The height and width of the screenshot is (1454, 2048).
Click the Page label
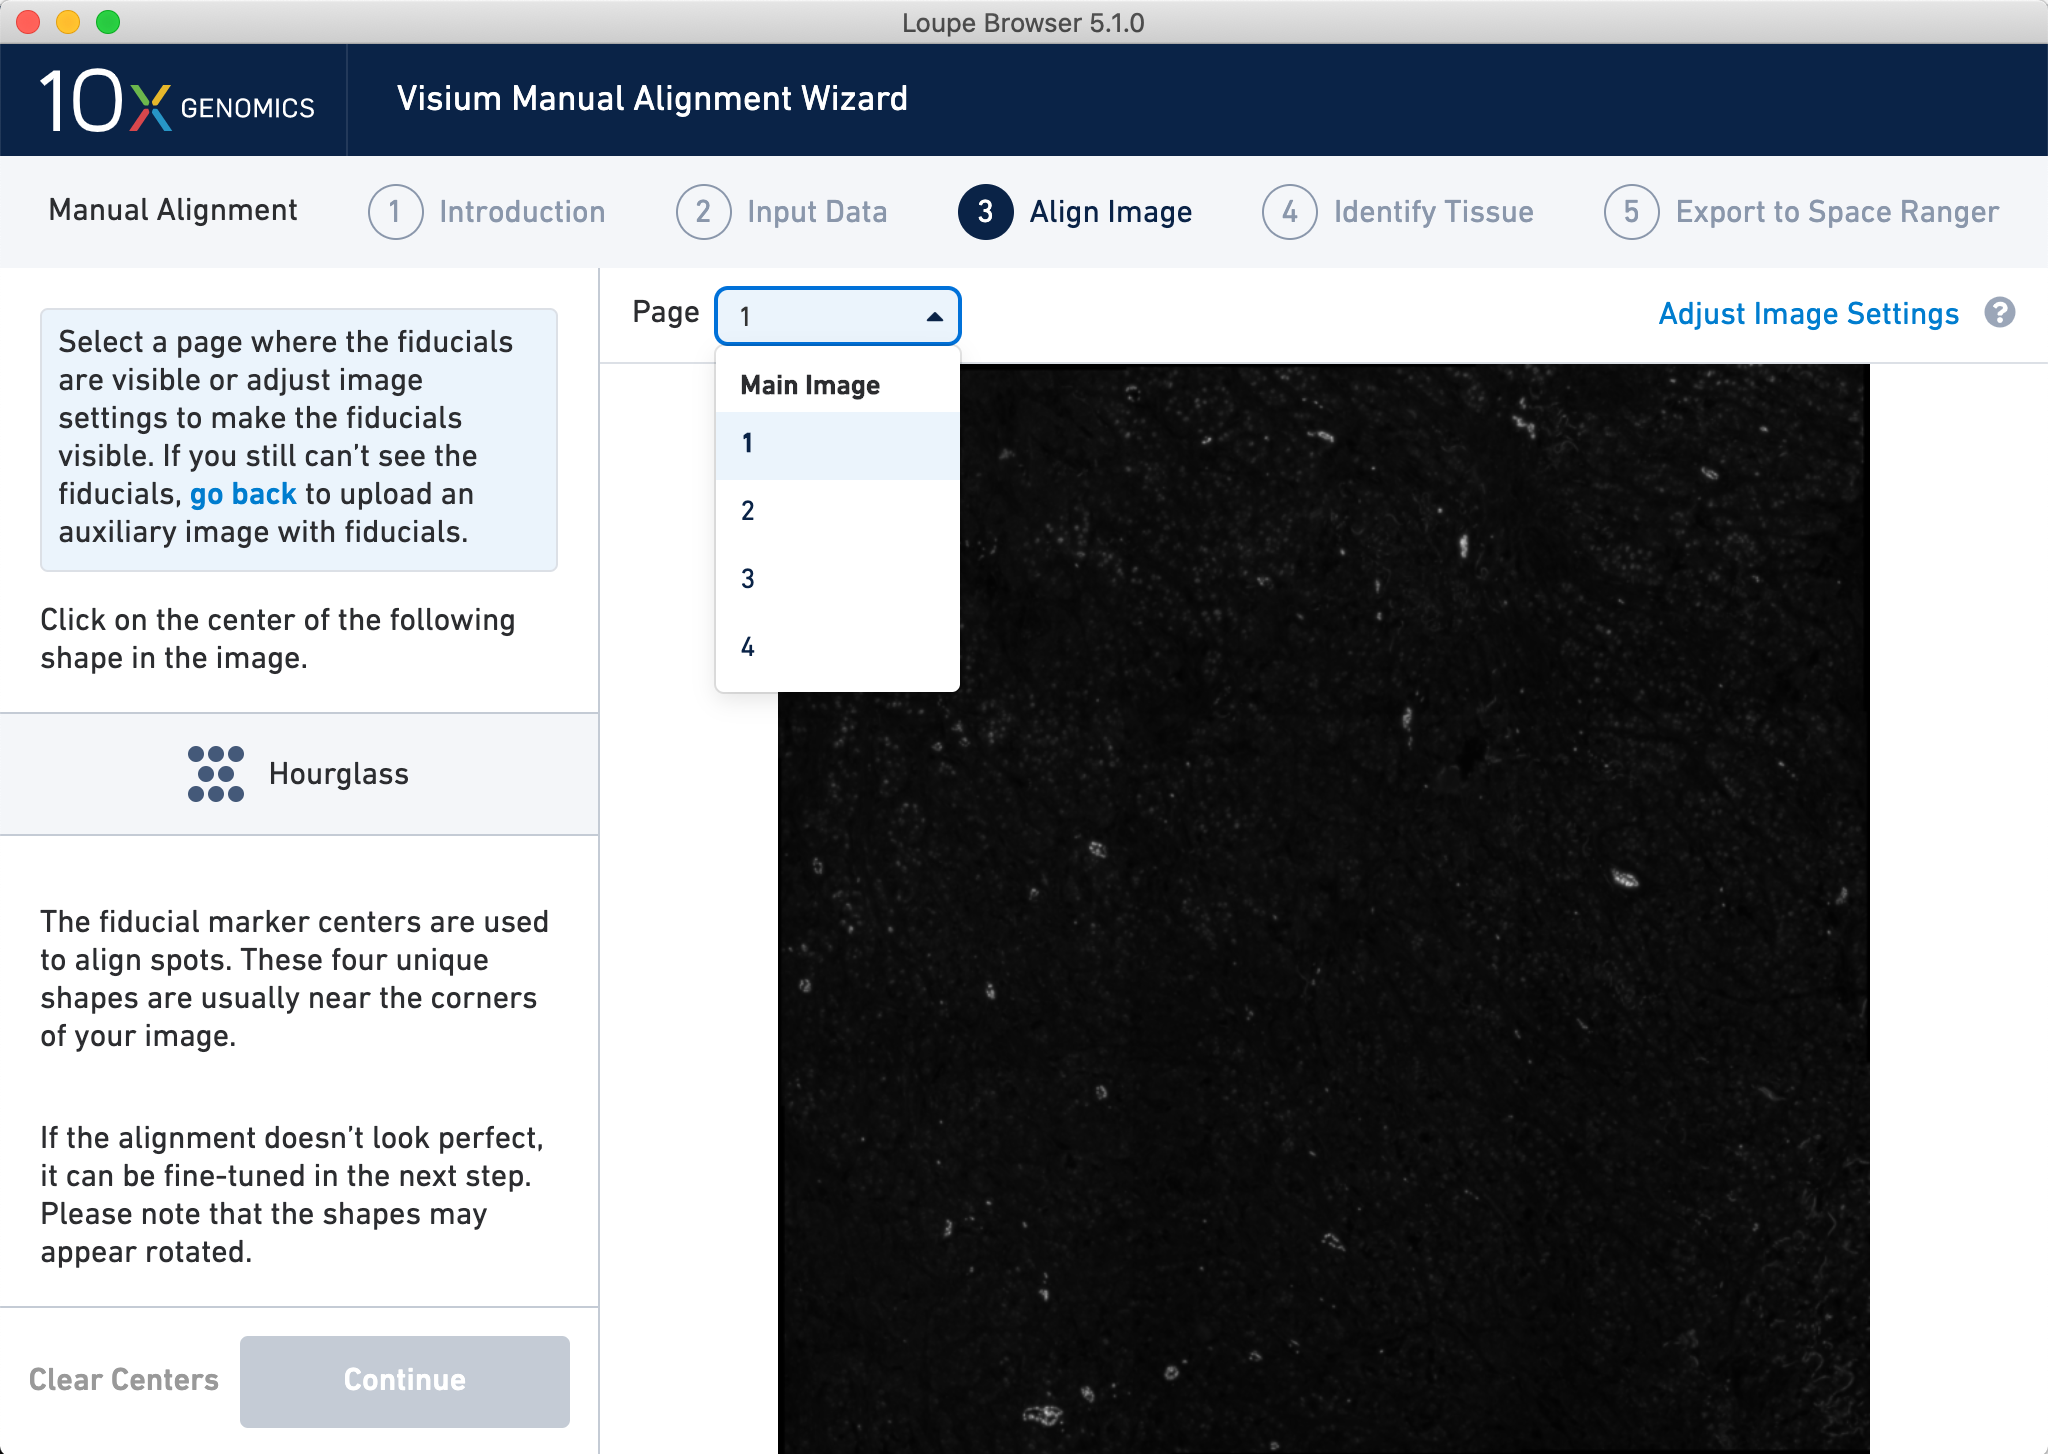pyautogui.click(x=666, y=313)
